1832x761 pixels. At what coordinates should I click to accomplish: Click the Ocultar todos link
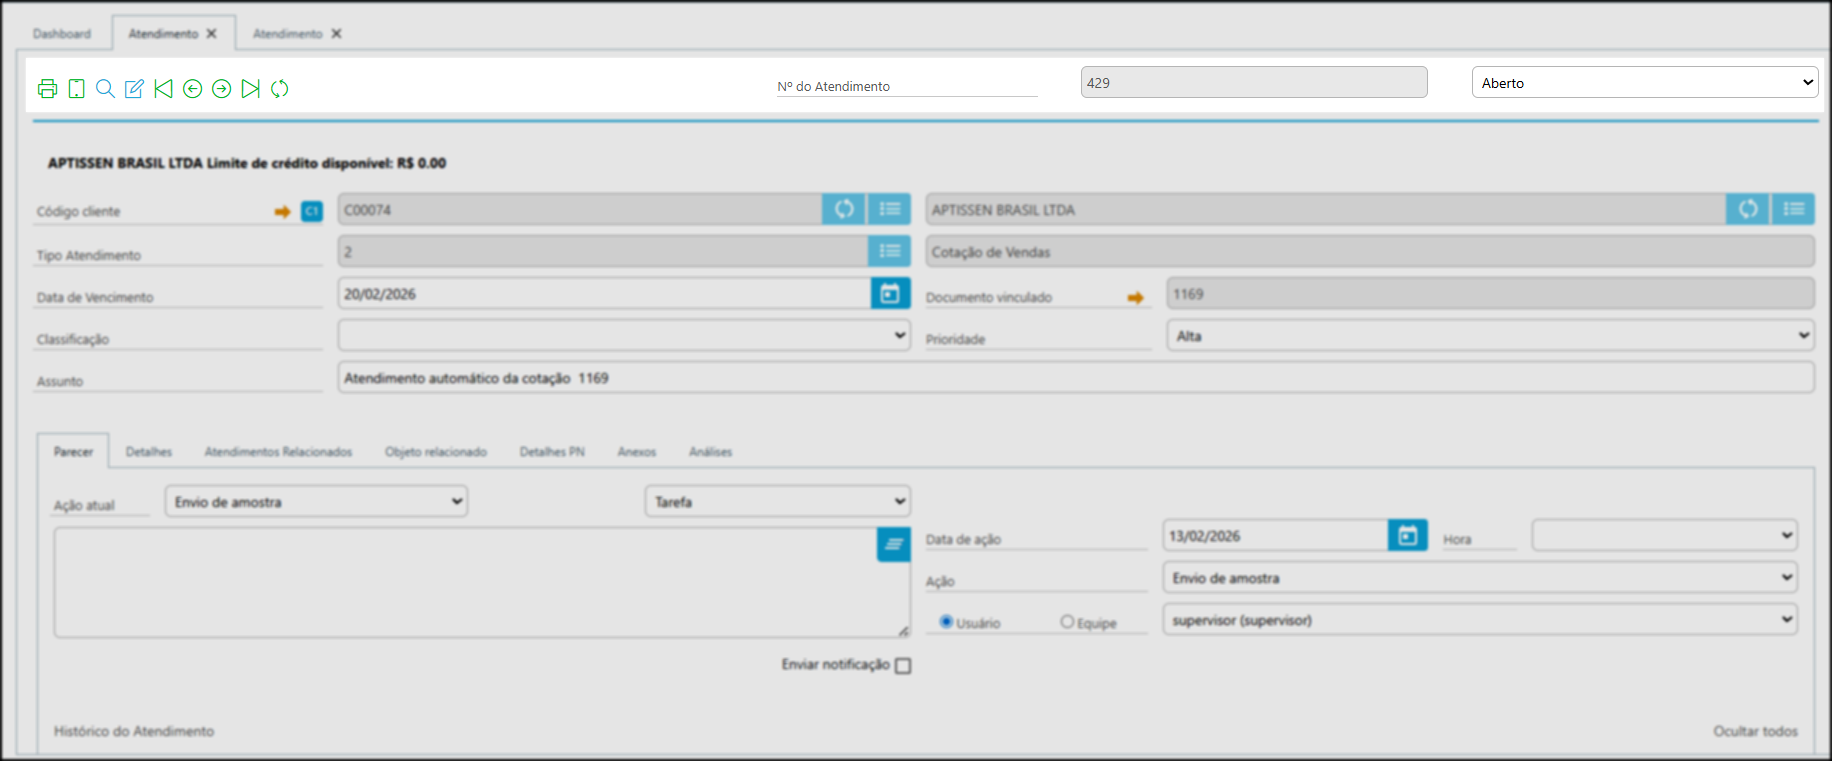coord(1755,731)
